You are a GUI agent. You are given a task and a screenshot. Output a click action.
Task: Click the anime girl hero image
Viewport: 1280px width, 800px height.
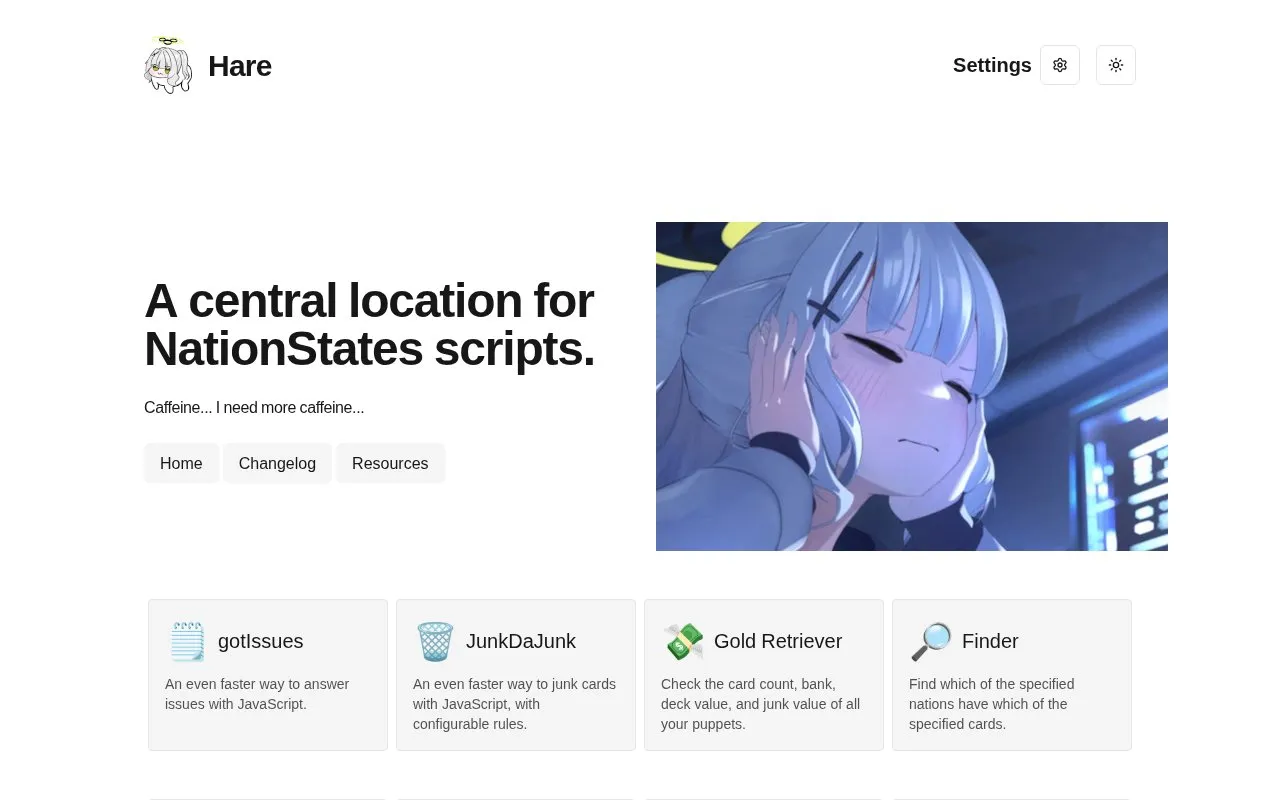click(912, 386)
